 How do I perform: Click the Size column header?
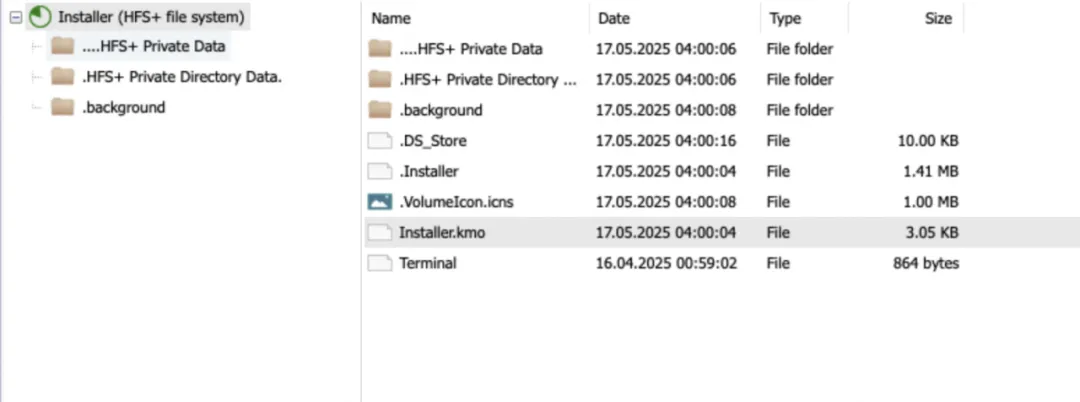[x=938, y=18]
